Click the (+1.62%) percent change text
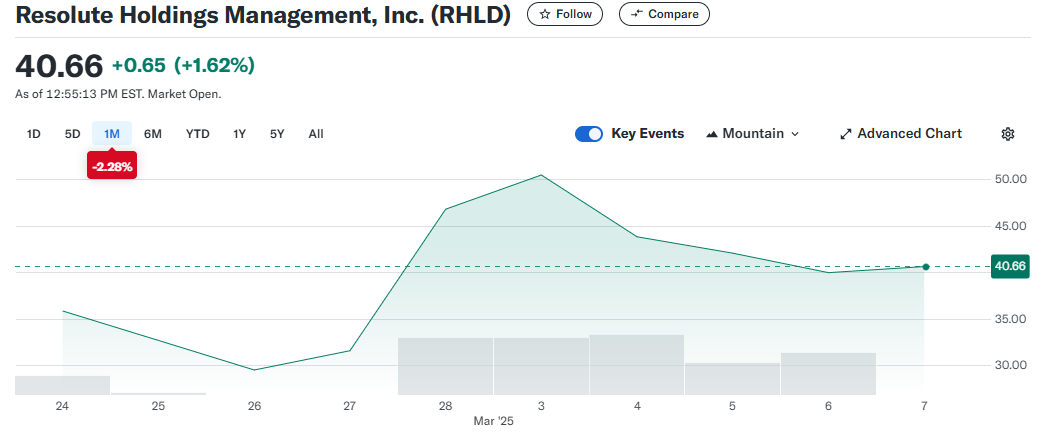This screenshot has width=1052, height=434. [x=214, y=66]
